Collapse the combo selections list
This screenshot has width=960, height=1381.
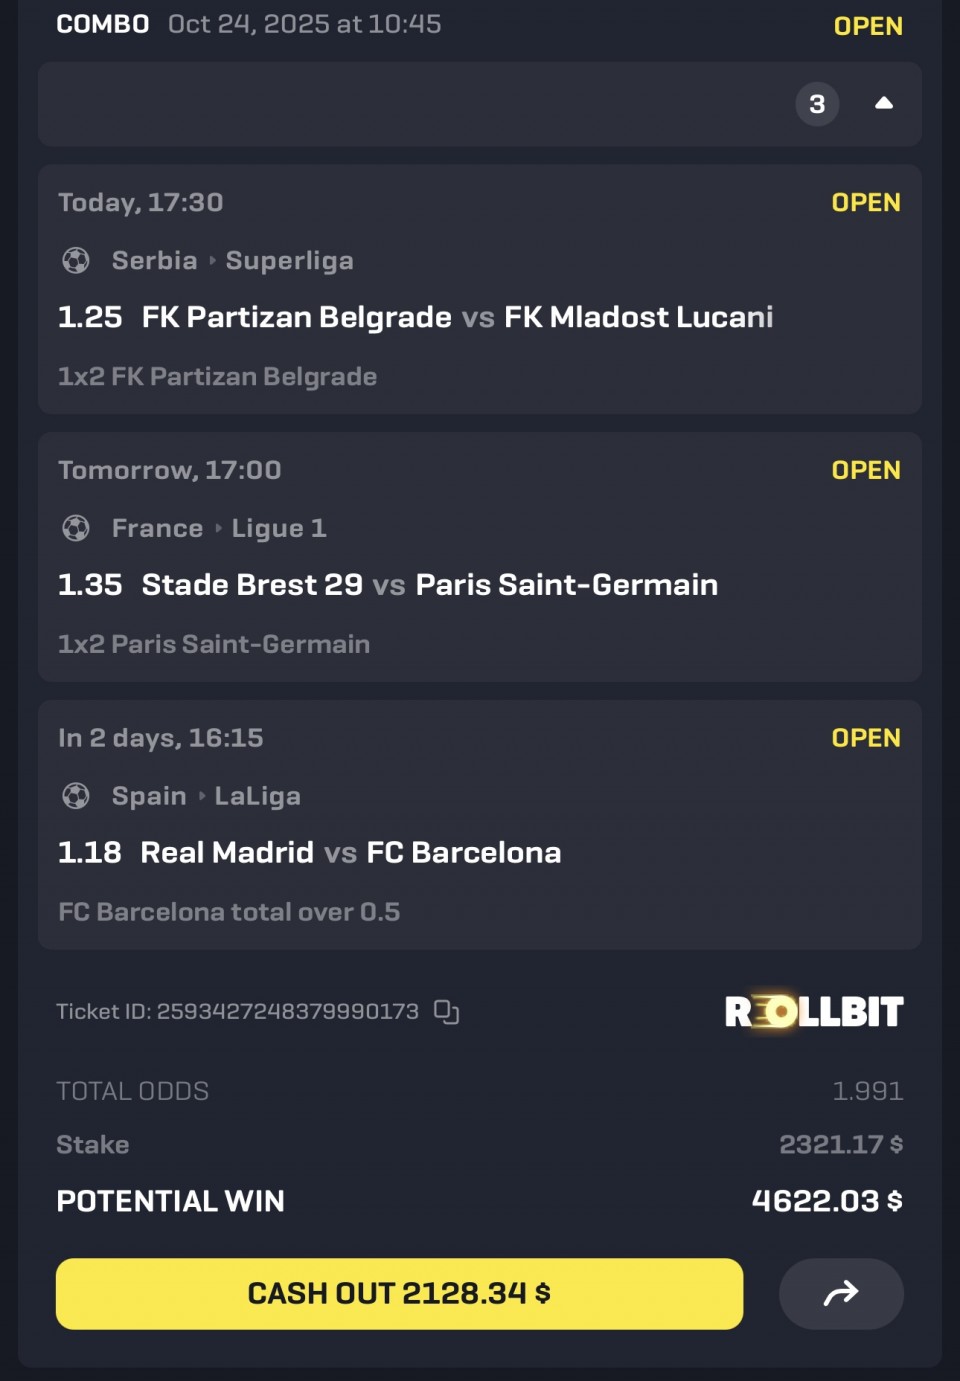pos(884,104)
